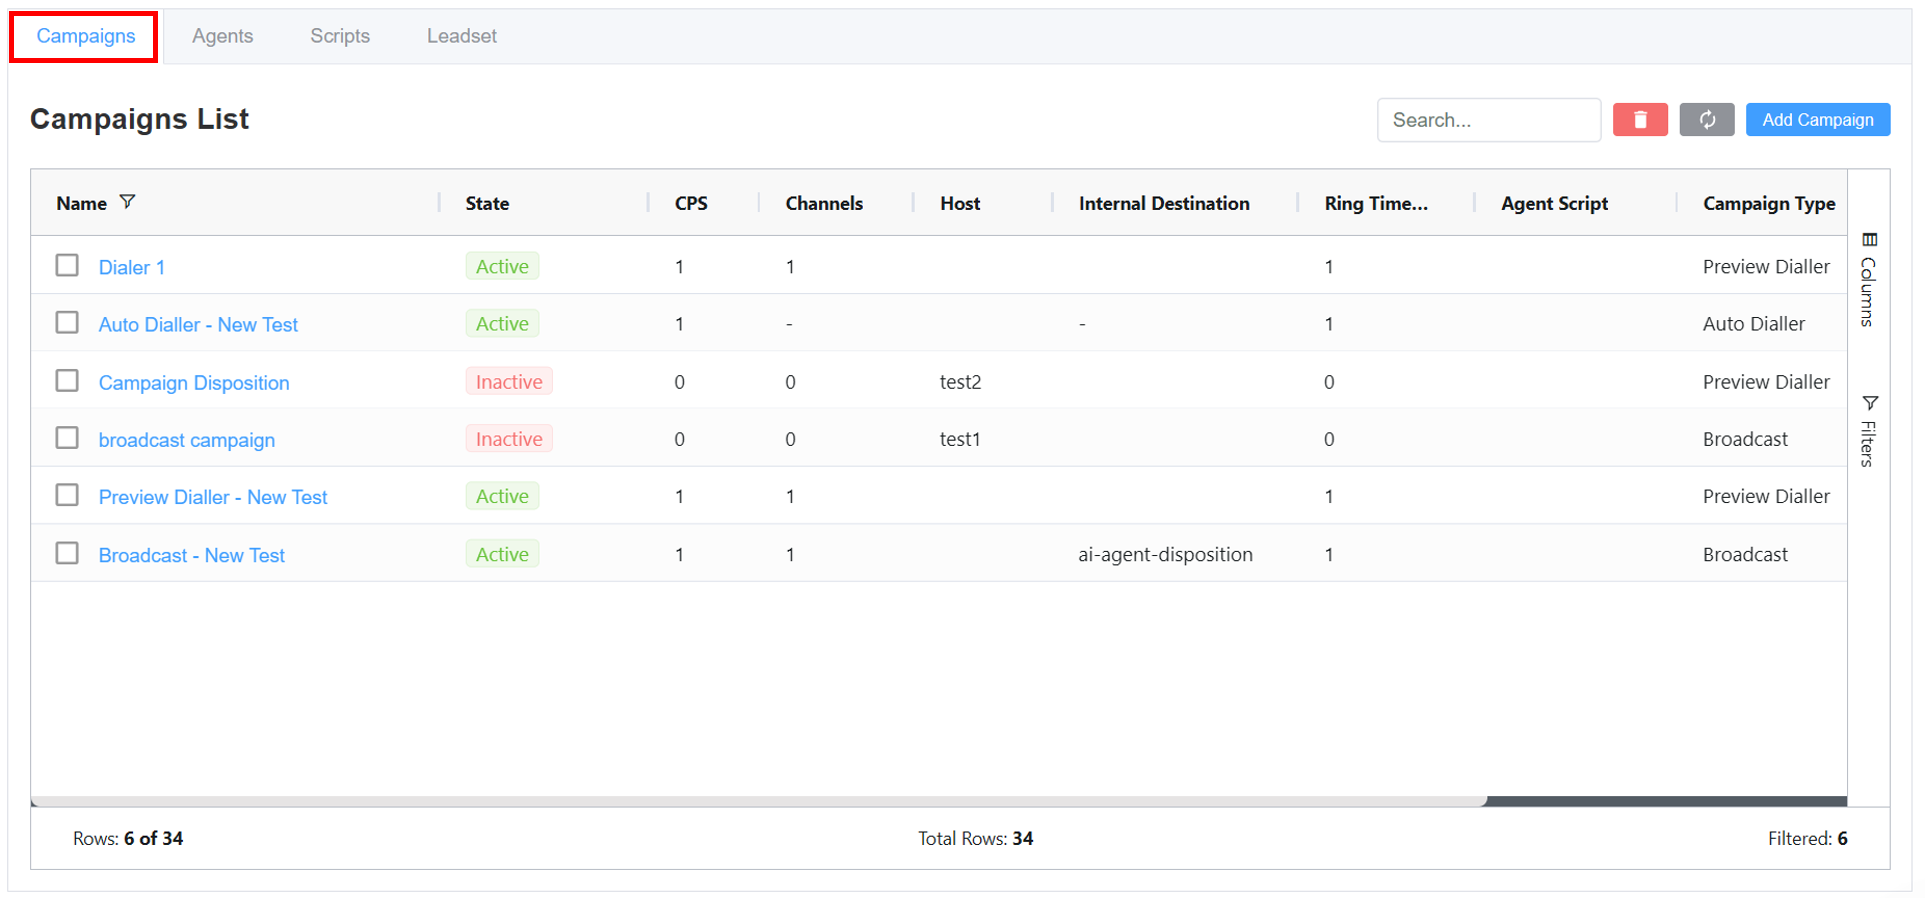
Task: Select the Campaign Disposition row checkbox
Action: [x=67, y=381]
